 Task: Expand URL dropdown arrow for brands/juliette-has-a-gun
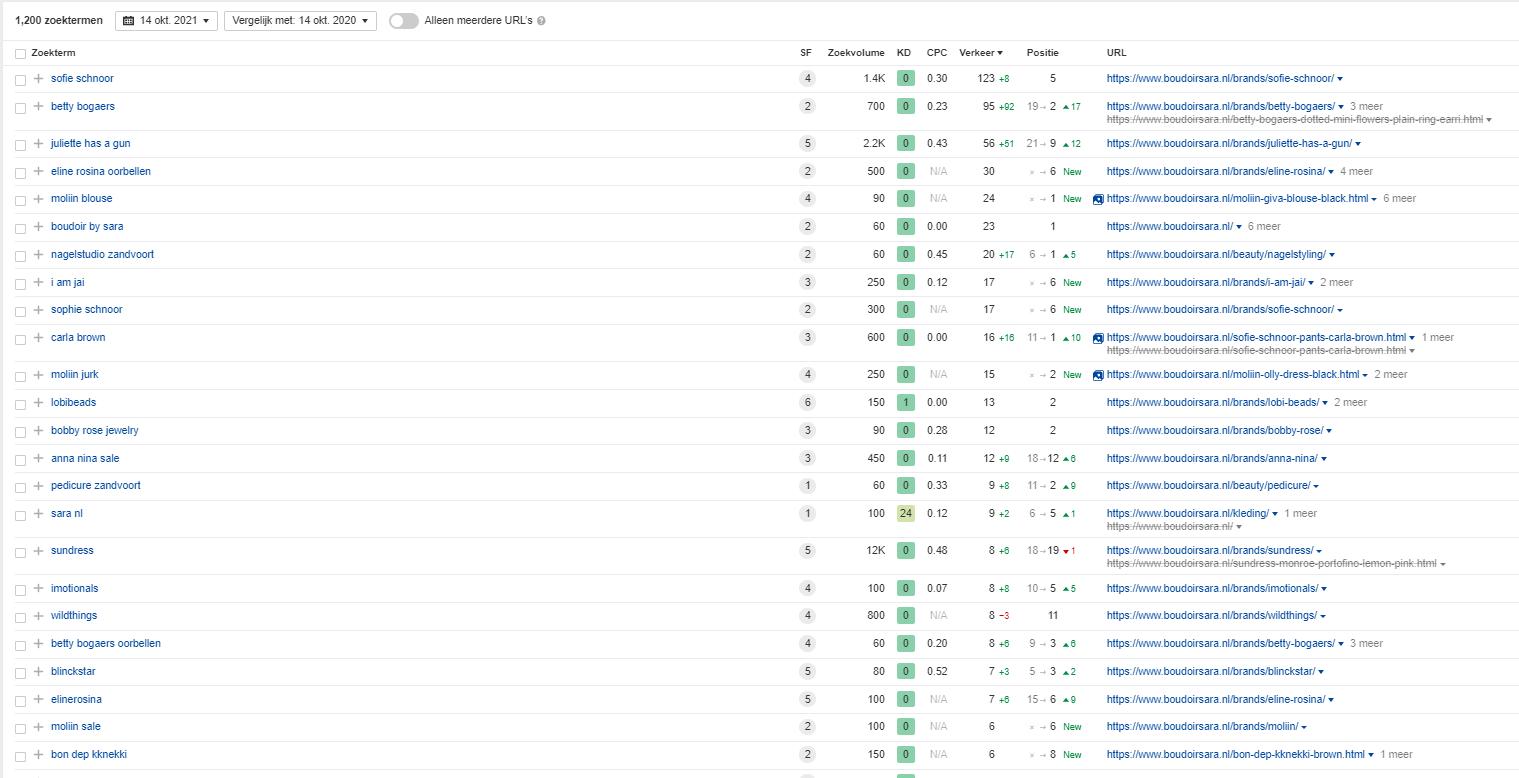tap(1357, 144)
